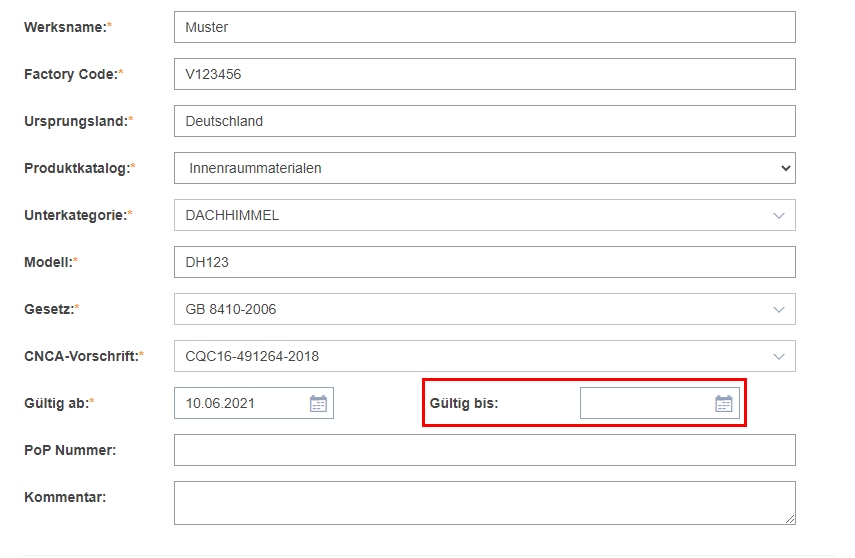855x558 pixels.
Task: Click the Gültig bis label text
Action: coord(464,403)
